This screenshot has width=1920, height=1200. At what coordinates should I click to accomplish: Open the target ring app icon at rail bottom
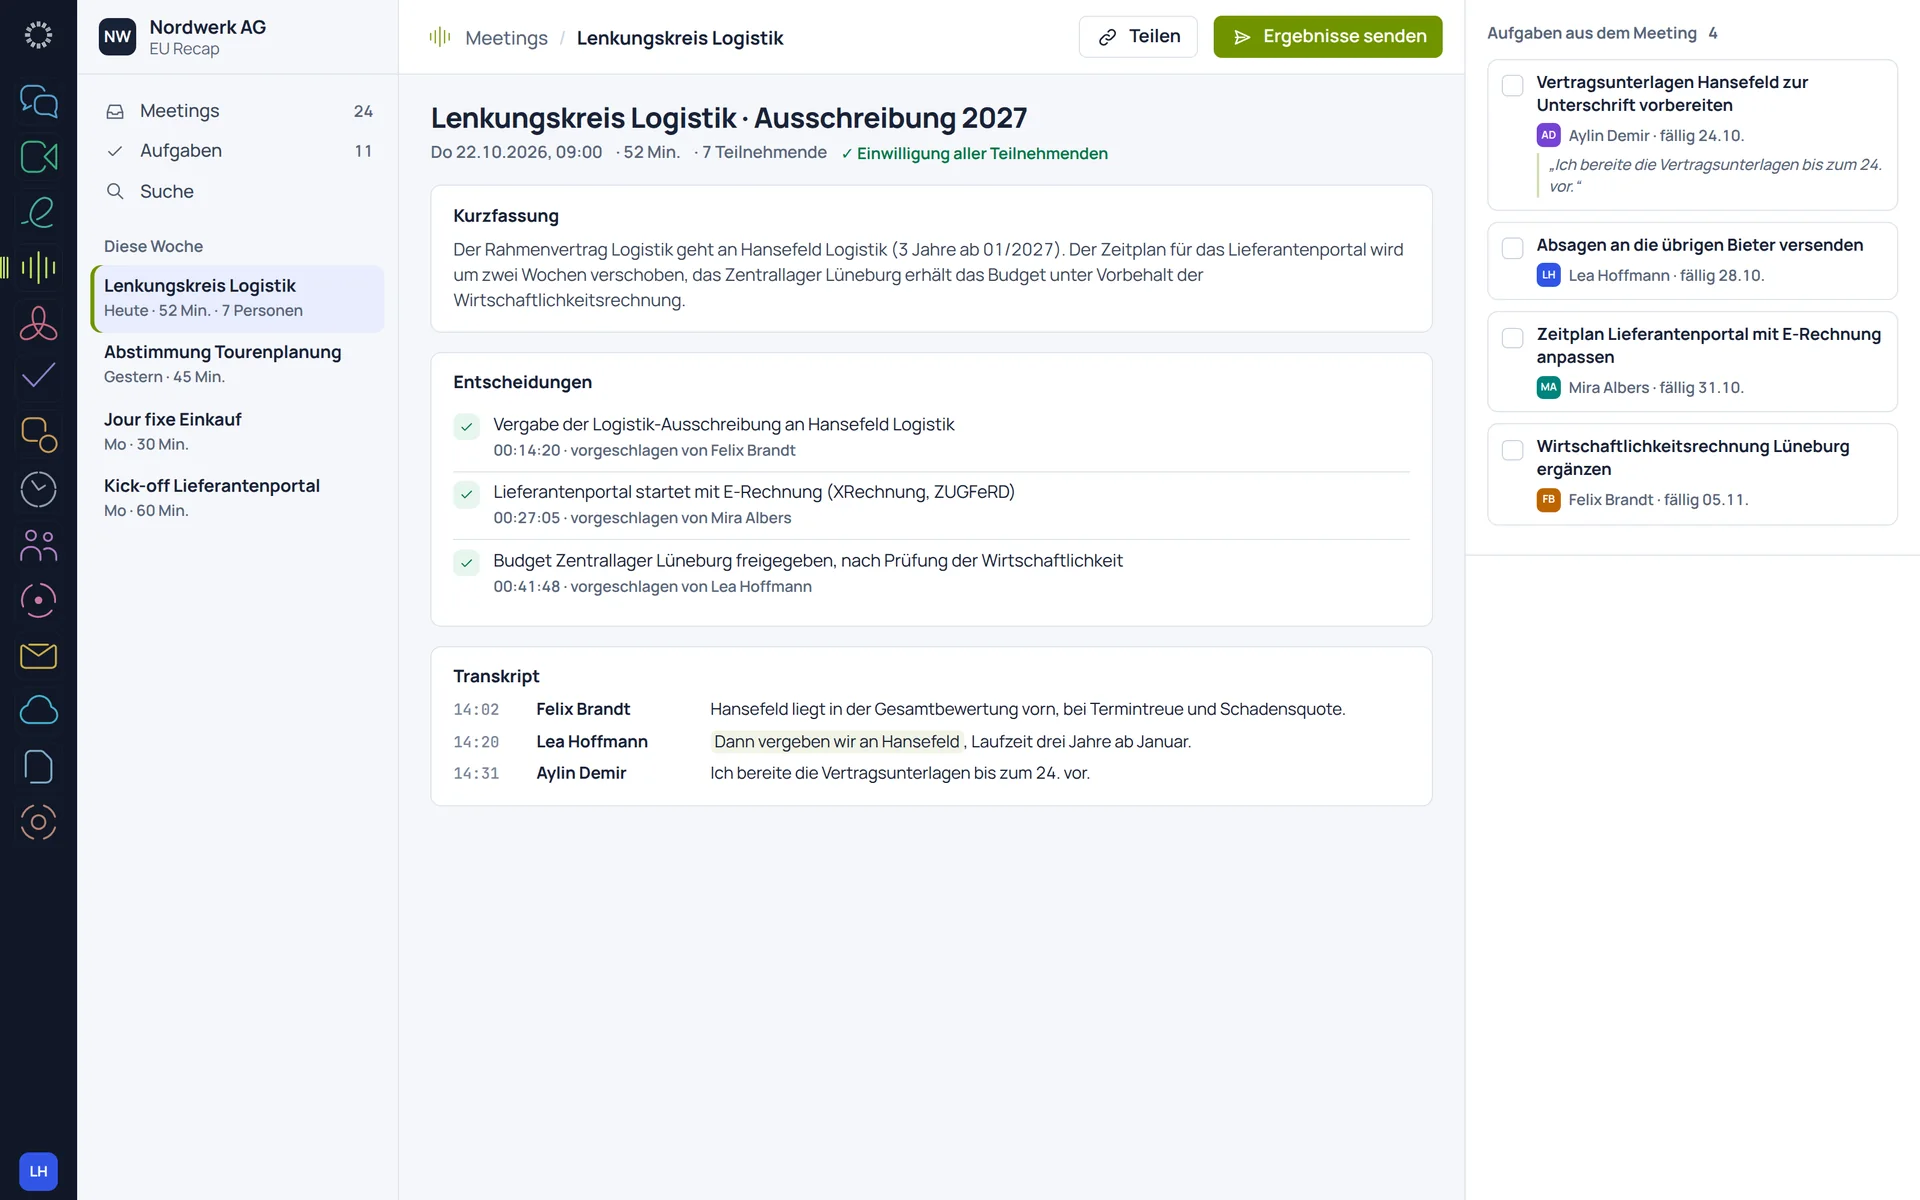pos(38,822)
